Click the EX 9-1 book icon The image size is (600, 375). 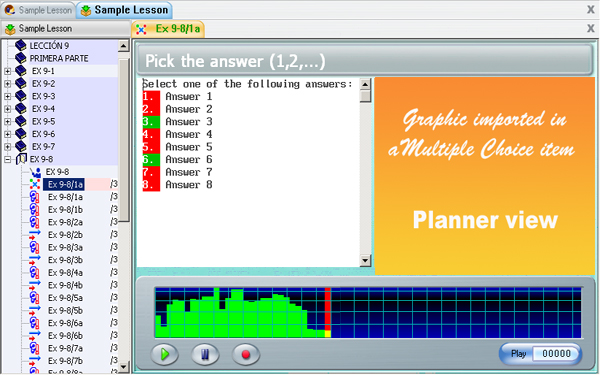(x=20, y=71)
